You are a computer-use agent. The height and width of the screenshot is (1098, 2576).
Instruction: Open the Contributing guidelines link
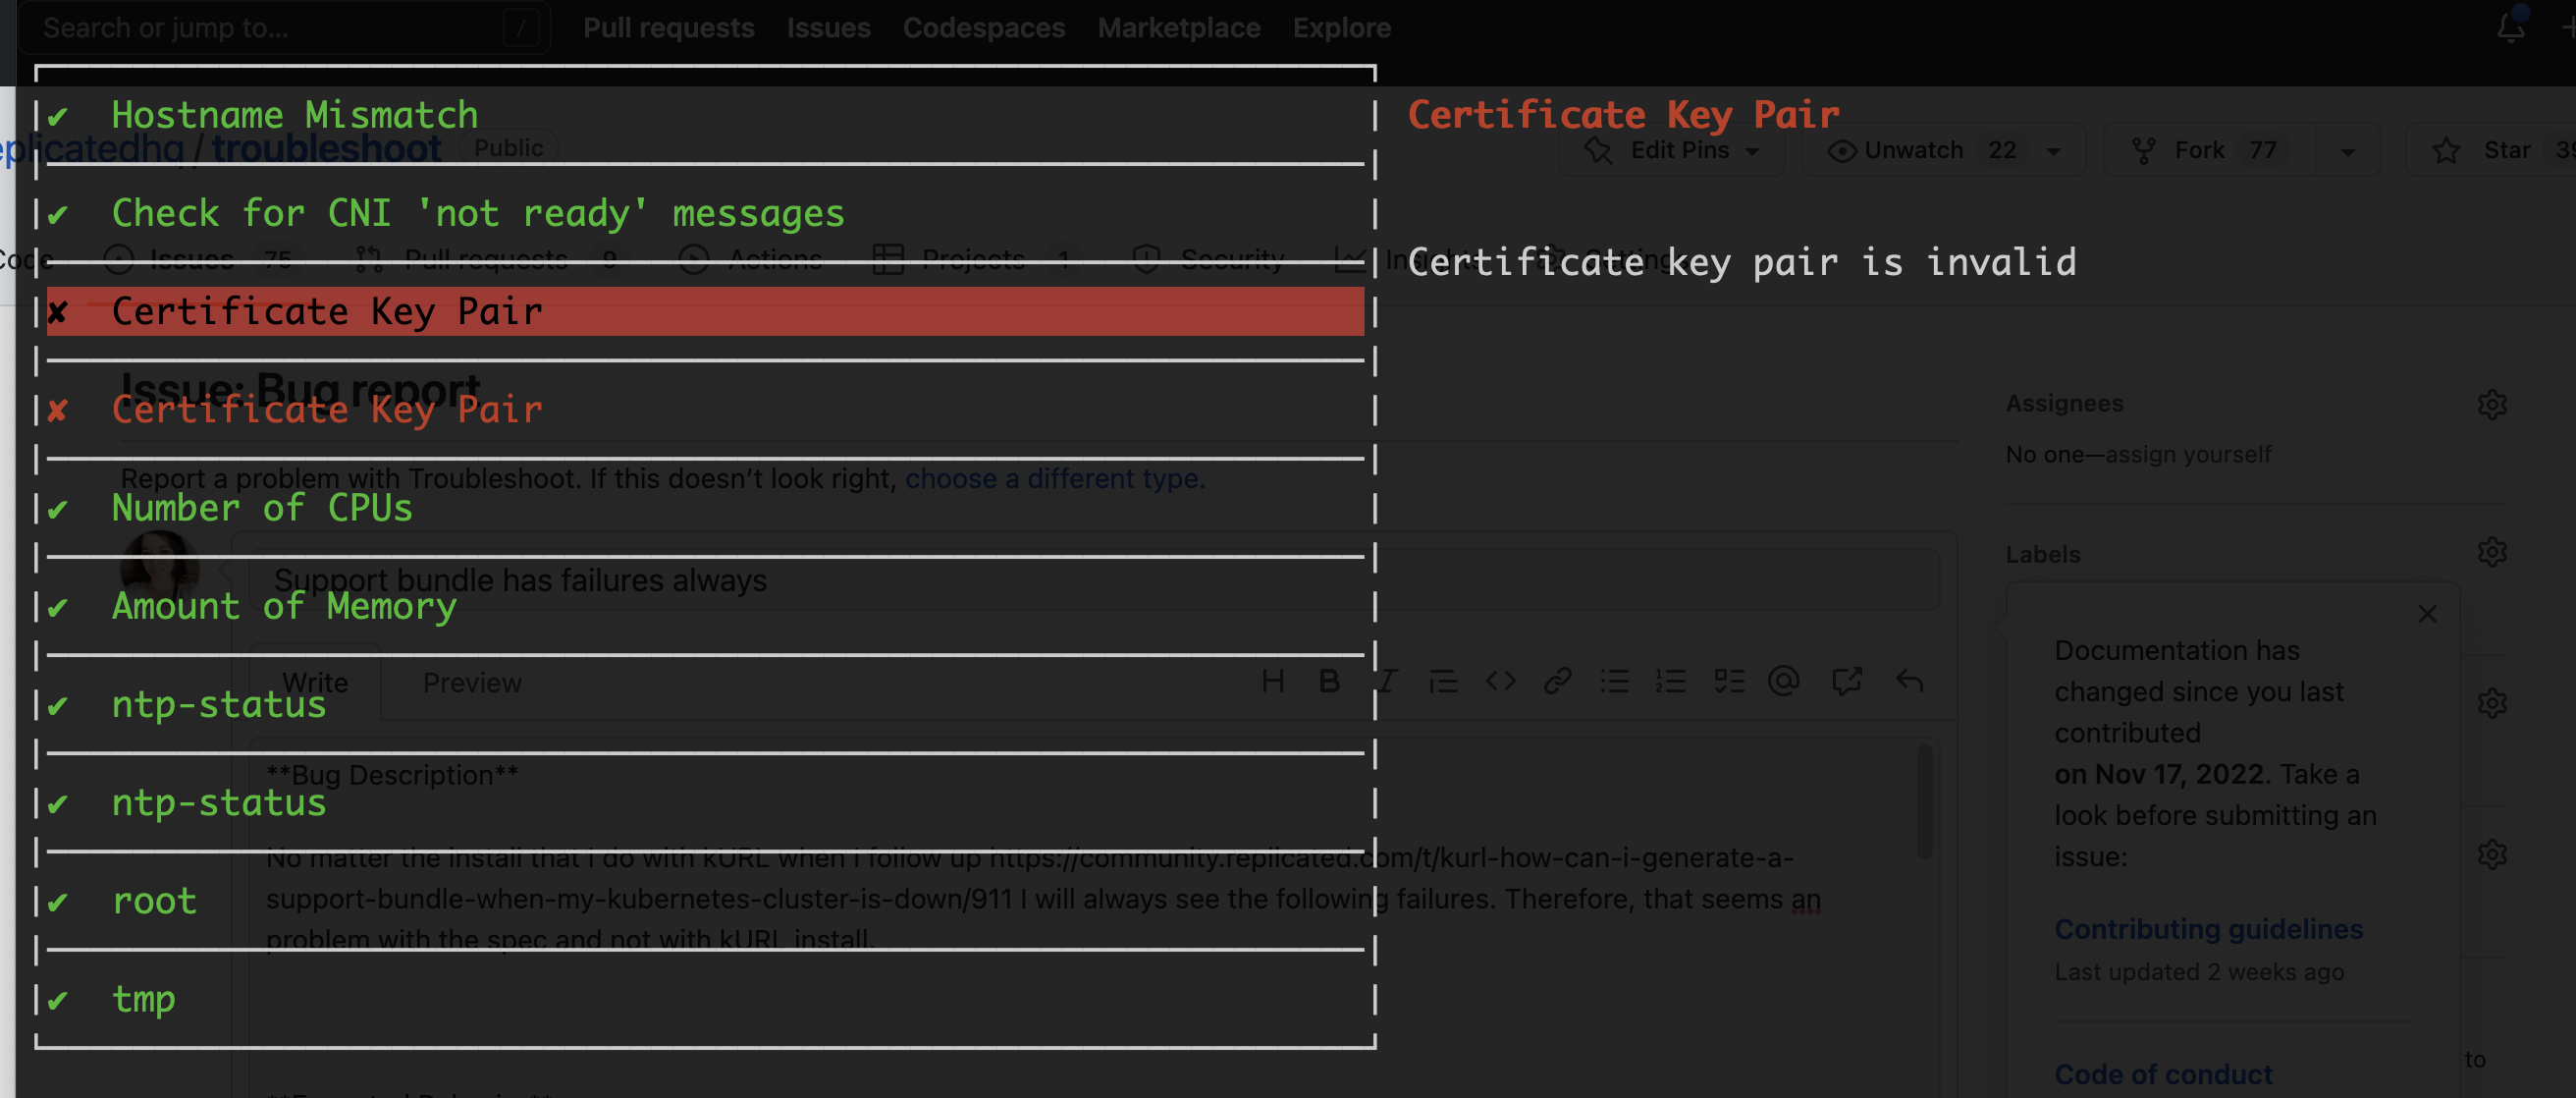click(2209, 929)
